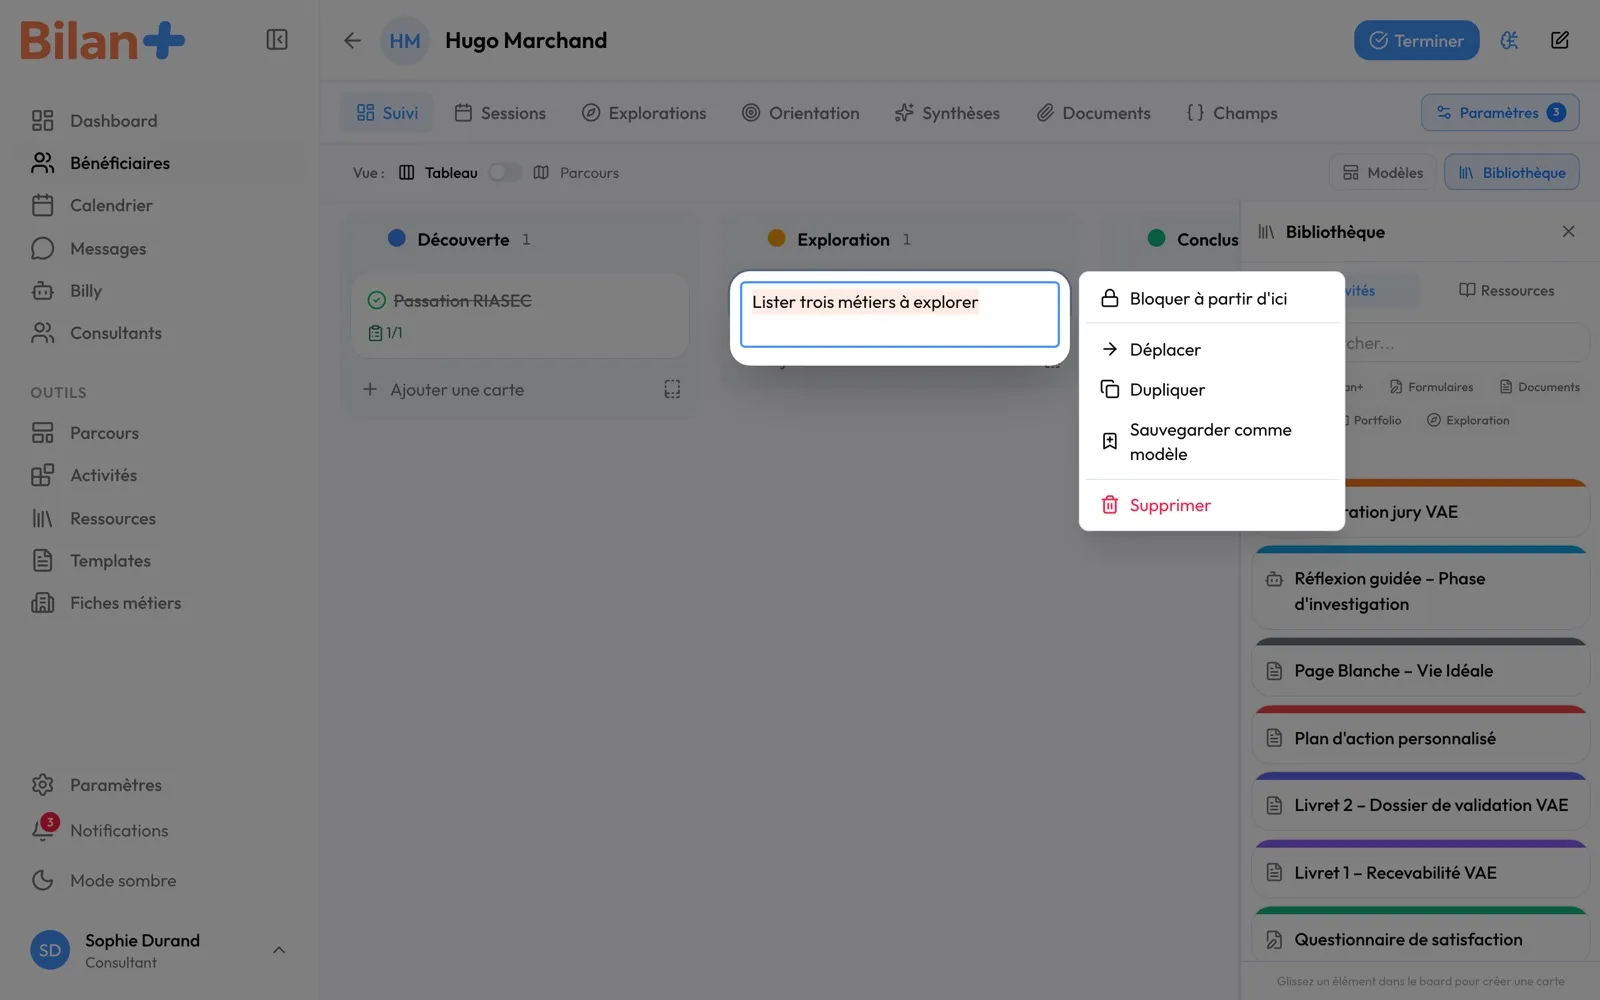
Task: Filter library by Exploration chip
Action: pos(1468,420)
